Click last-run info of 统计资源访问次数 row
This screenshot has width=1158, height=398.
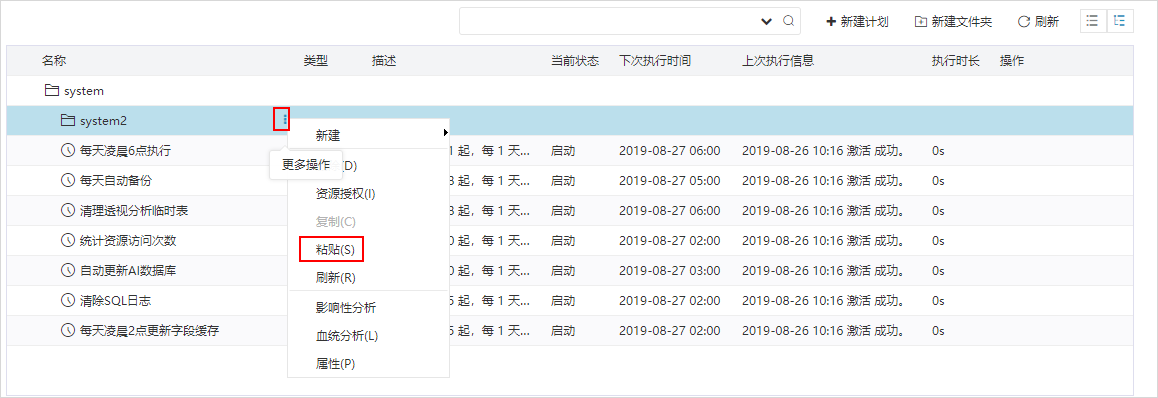tap(825, 240)
